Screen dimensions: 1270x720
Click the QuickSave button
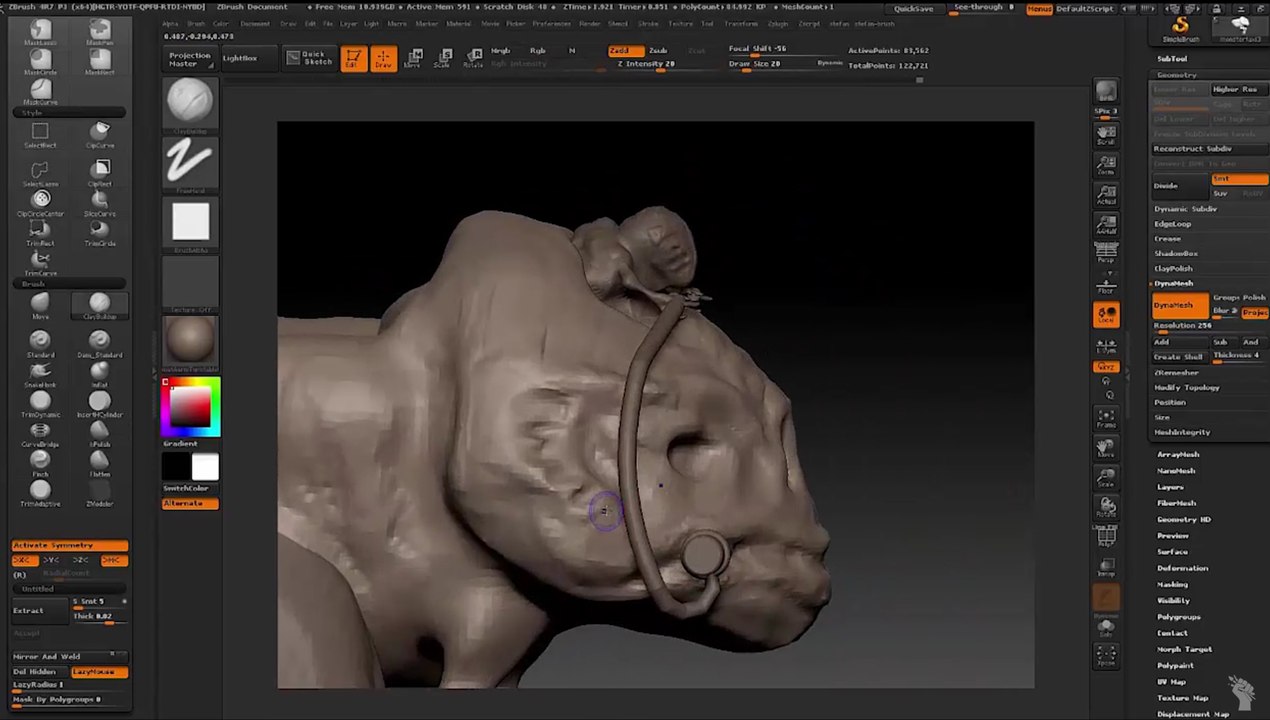913,8
